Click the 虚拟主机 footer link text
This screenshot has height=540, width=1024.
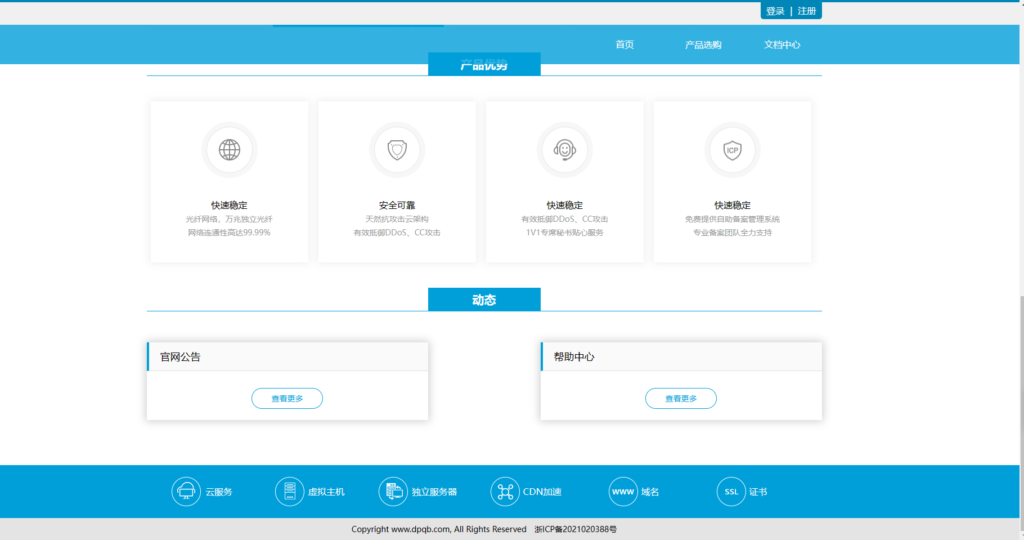[326, 492]
